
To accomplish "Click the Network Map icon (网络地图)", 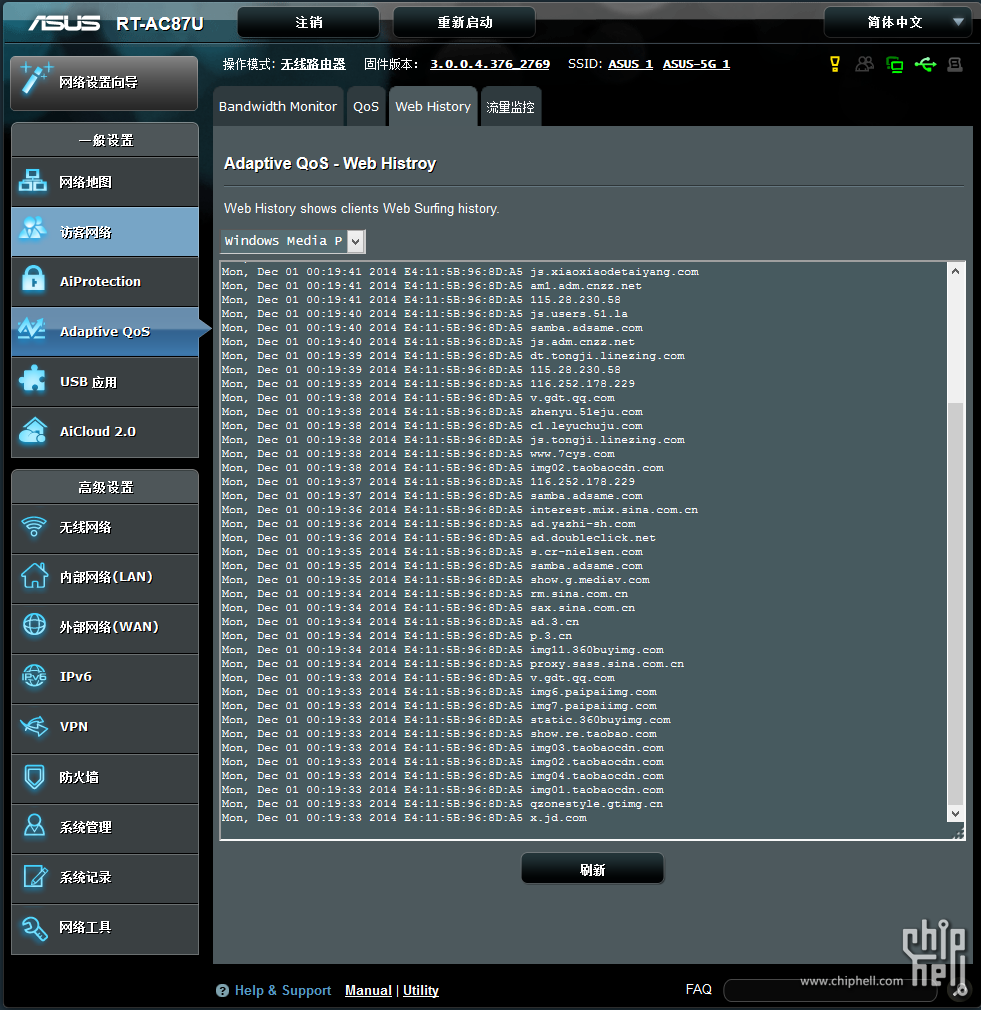I will point(33,181).
